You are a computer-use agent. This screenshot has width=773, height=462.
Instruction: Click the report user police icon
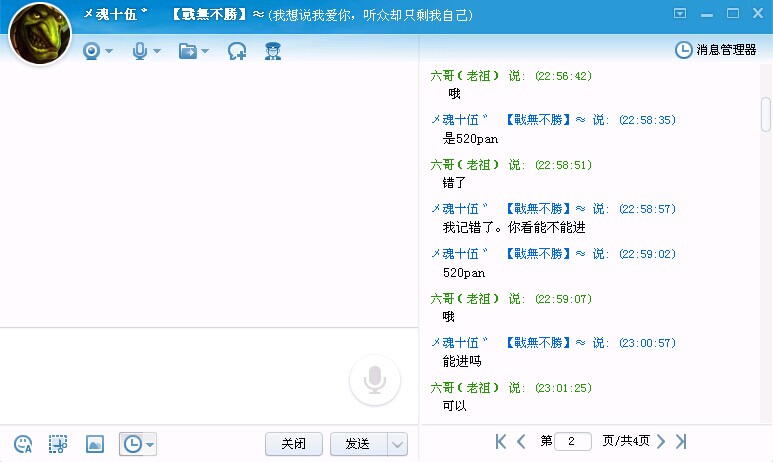[272, 51]
